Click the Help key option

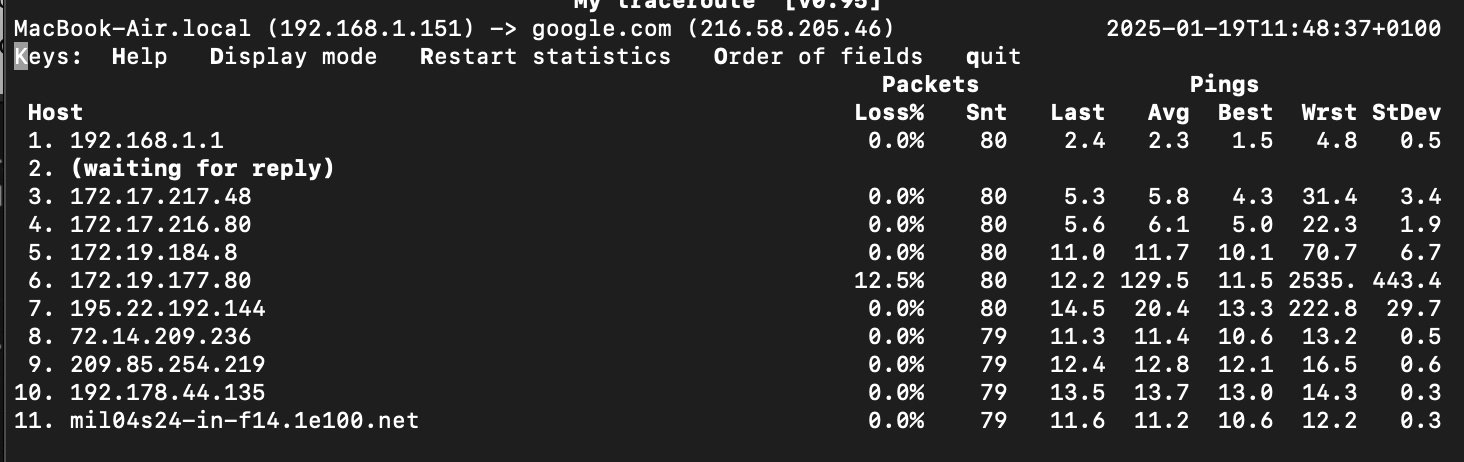[139, 56]
